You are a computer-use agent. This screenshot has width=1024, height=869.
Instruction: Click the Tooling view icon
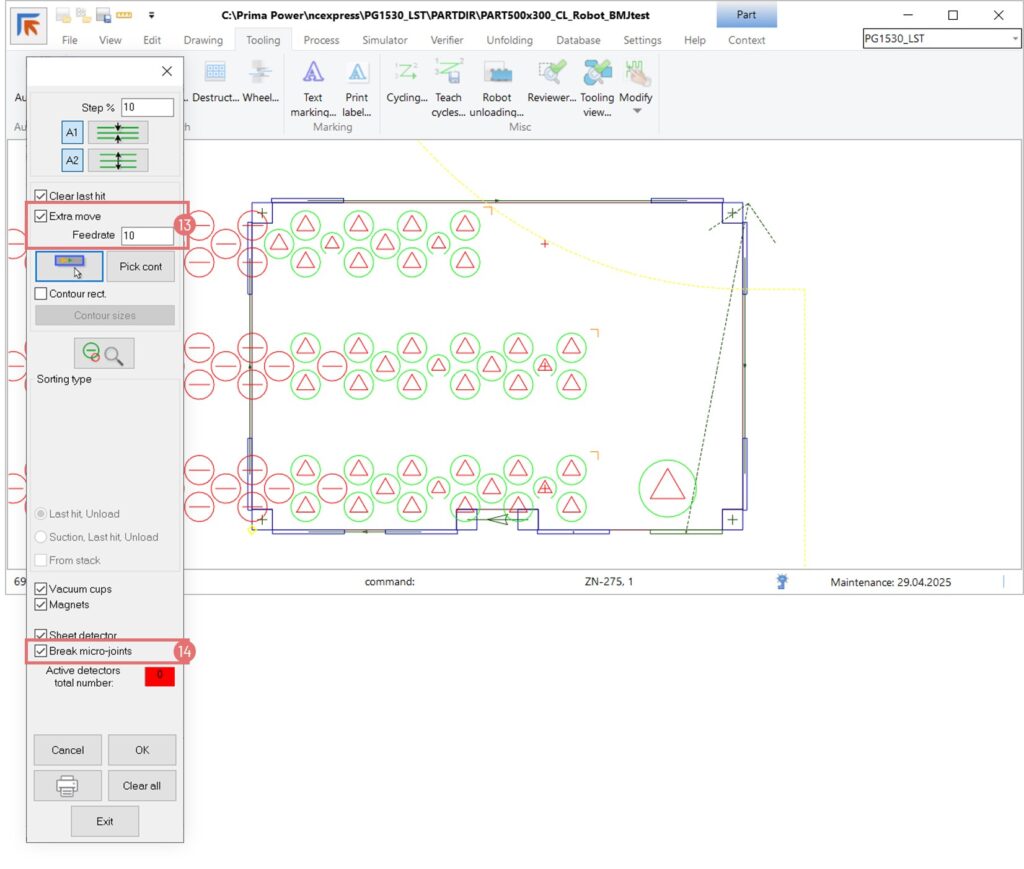click(x=597, y=73)
